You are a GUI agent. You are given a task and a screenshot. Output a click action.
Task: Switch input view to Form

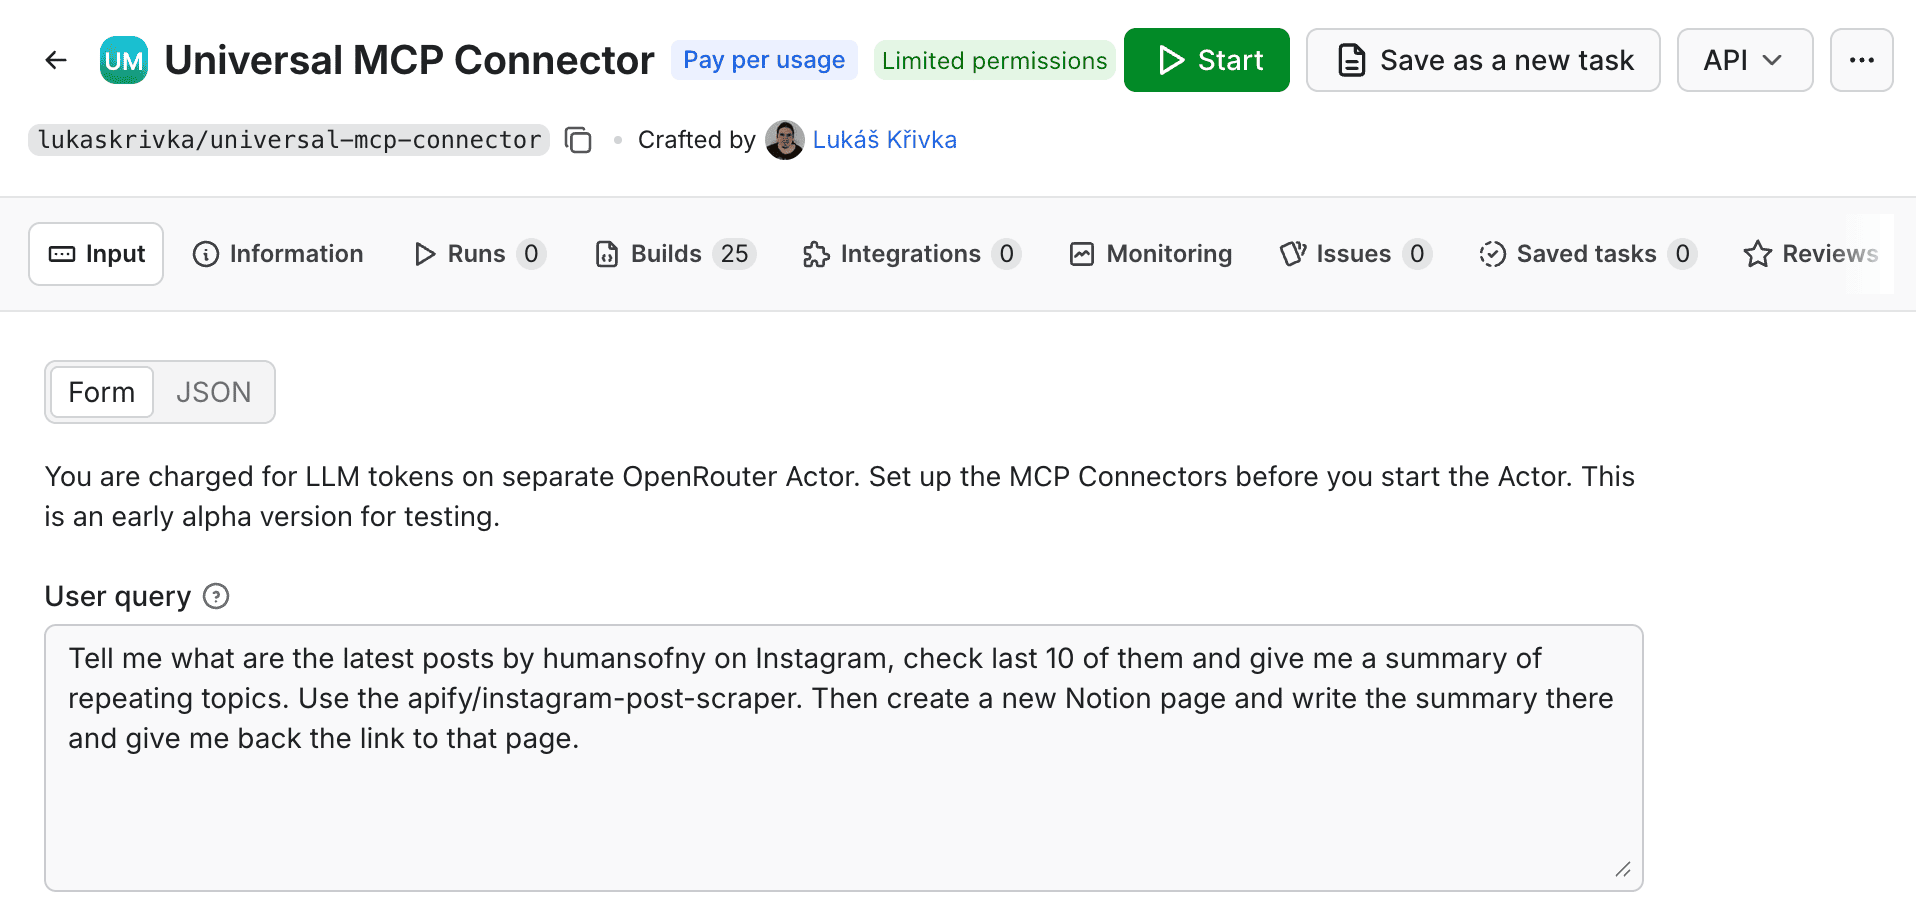(x=102, y=392)
